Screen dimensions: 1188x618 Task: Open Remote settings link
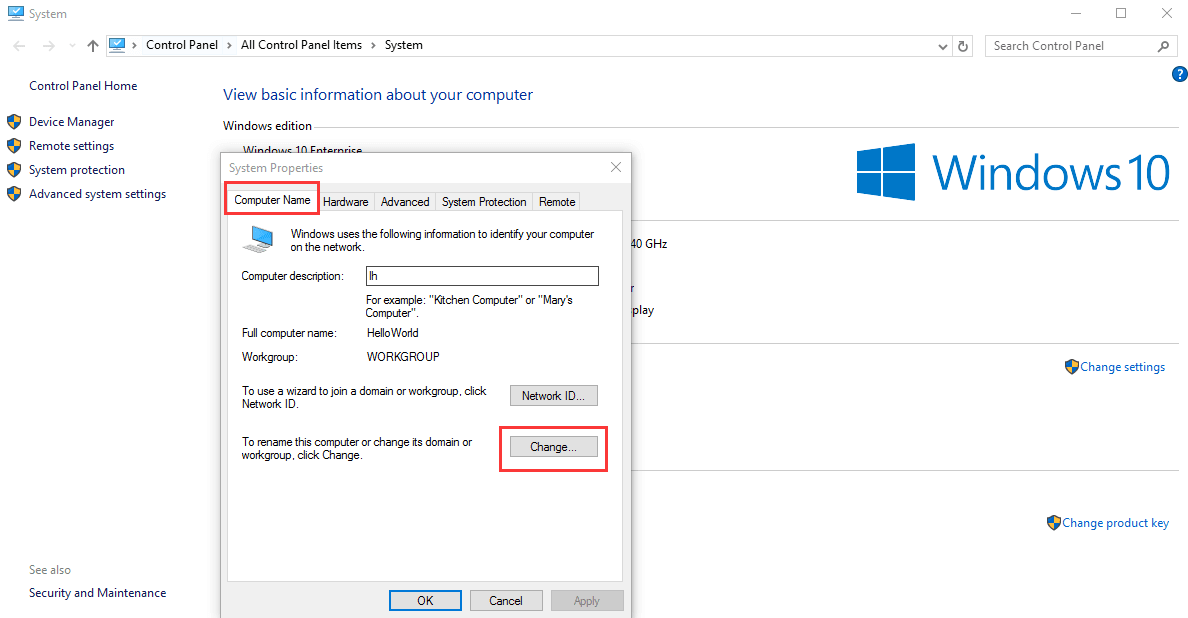71,146
